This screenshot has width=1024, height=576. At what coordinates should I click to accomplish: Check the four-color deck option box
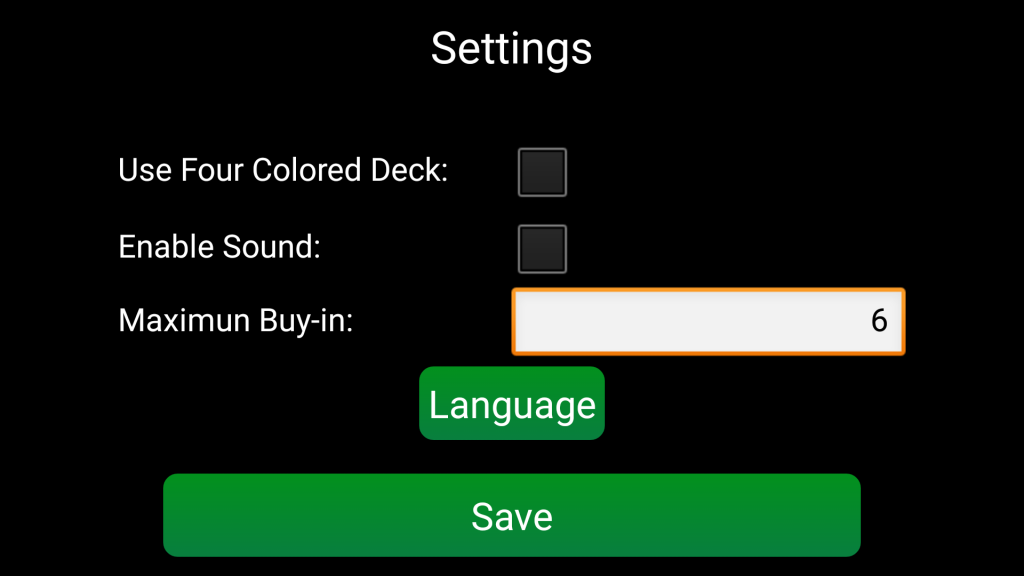tap(542, 172)
